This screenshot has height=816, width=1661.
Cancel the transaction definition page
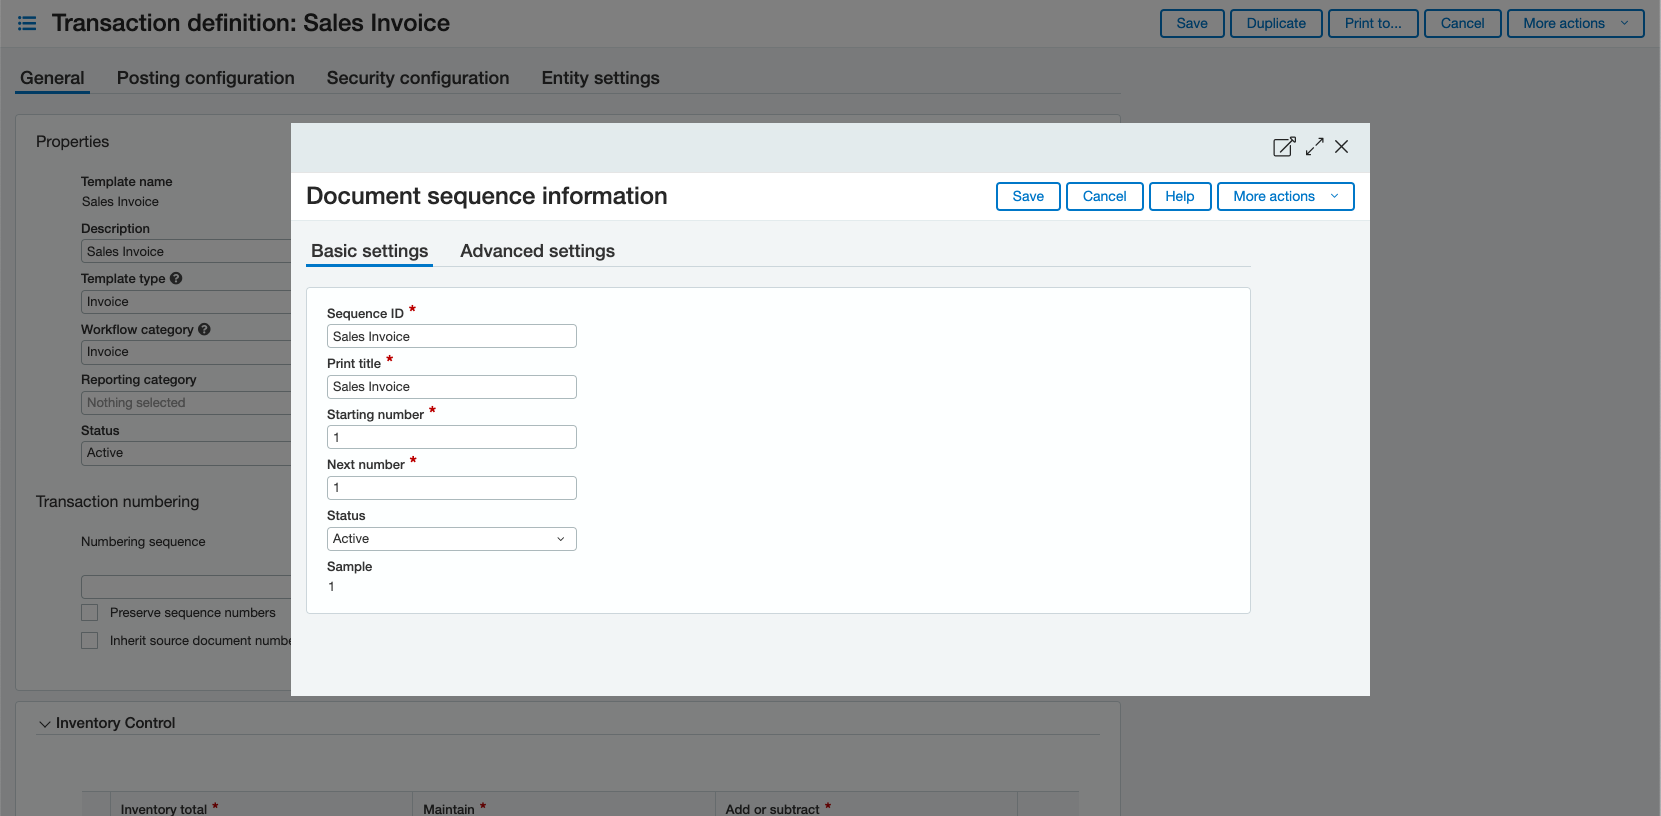pos(1462,23)
